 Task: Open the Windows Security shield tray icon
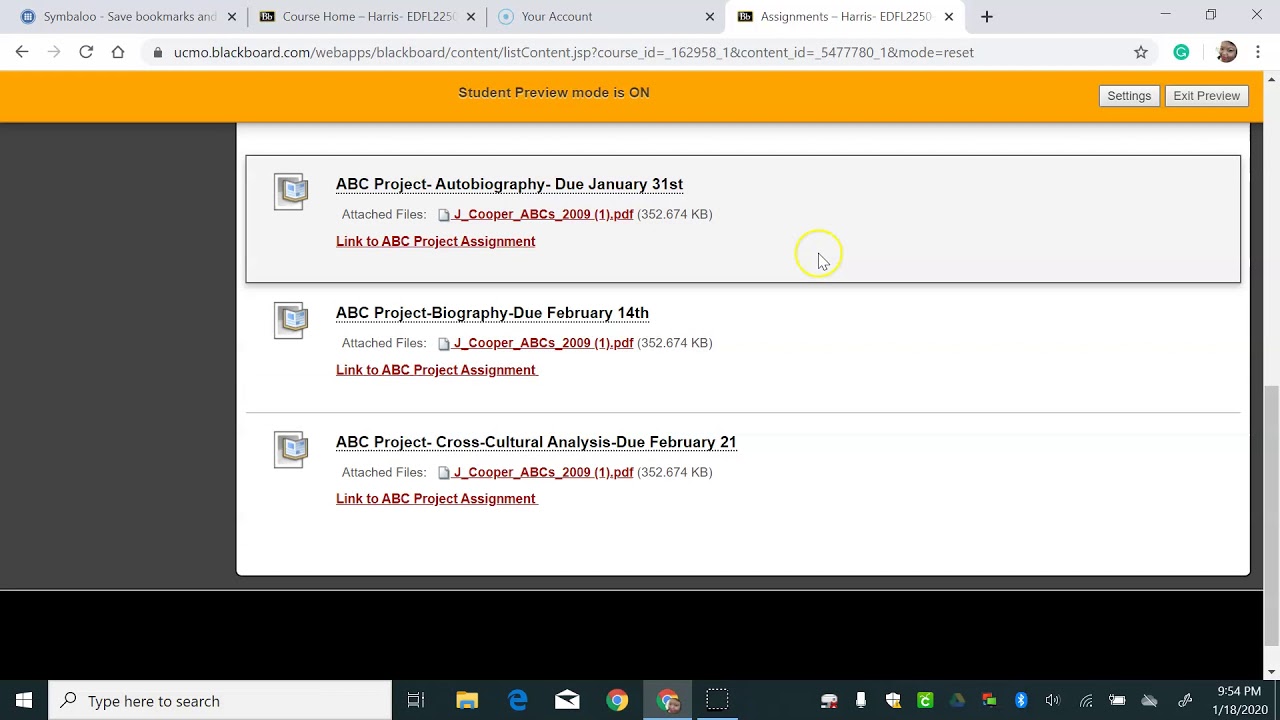pos(893,701)
